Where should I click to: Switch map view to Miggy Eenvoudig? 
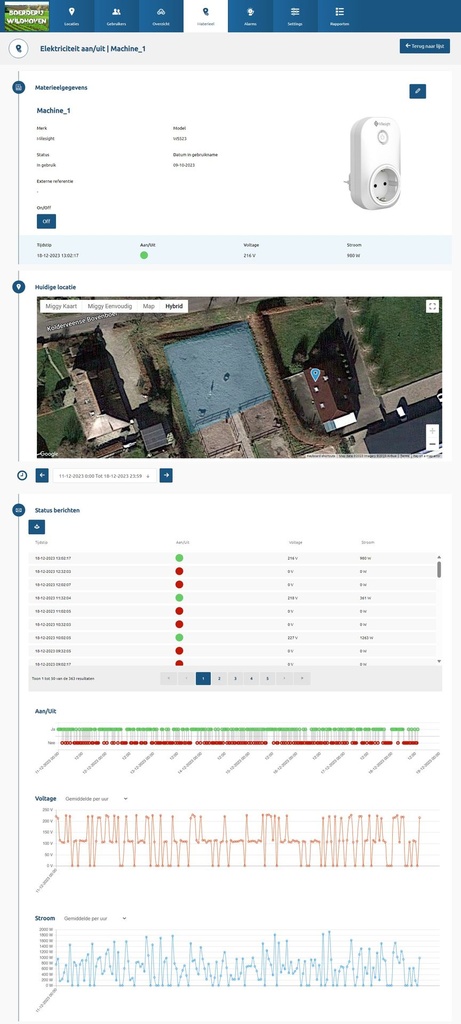pos(110,306)
